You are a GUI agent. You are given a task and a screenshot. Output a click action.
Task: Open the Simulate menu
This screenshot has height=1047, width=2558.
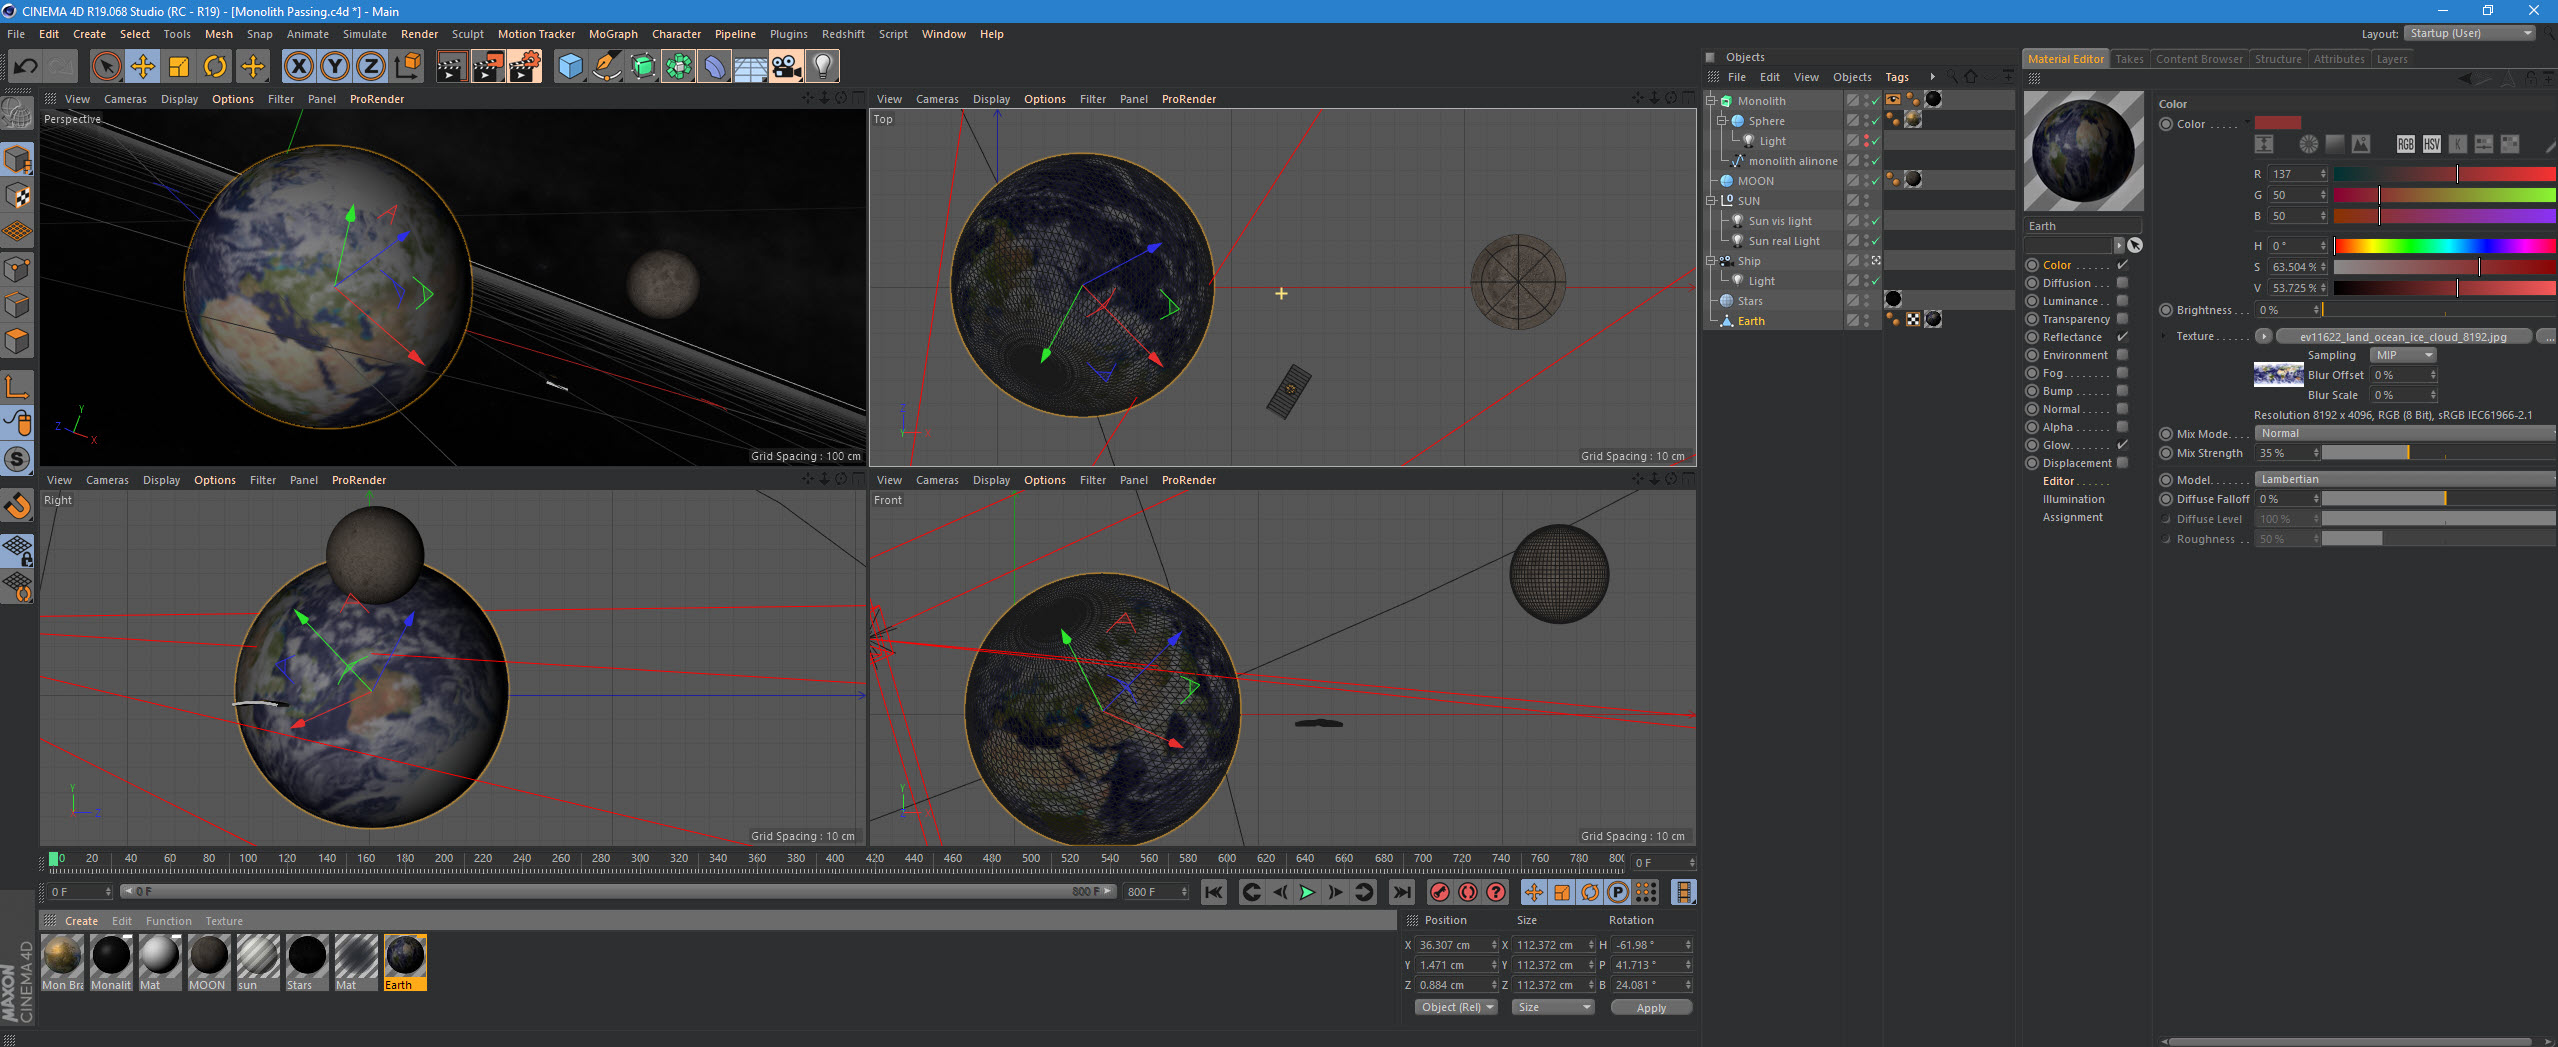tap(365, 34)
